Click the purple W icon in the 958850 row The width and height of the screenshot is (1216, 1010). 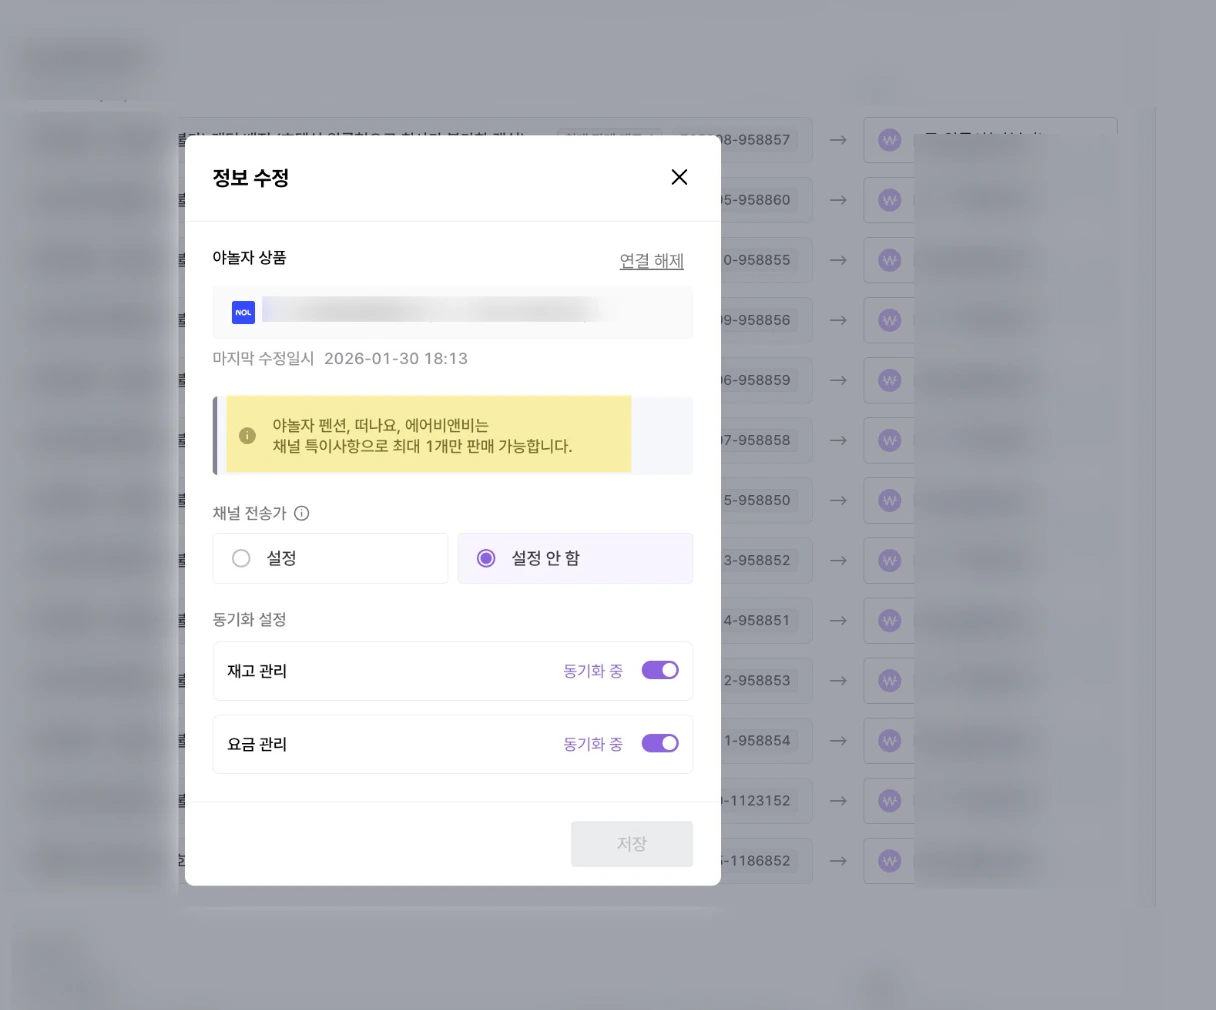889,500
